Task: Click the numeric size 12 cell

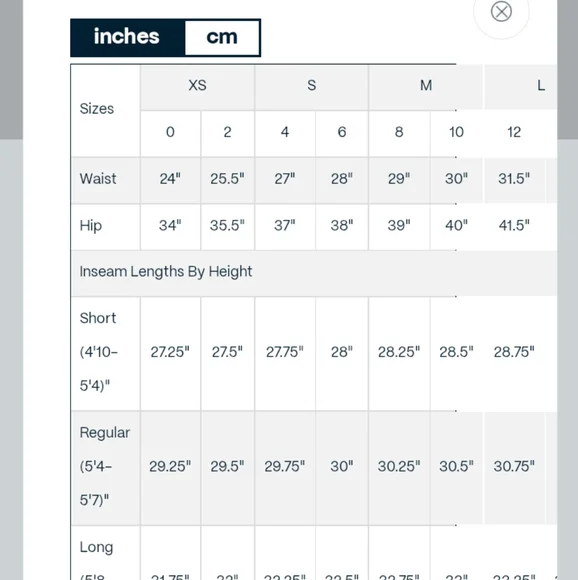Action: (x=514, y=133)
